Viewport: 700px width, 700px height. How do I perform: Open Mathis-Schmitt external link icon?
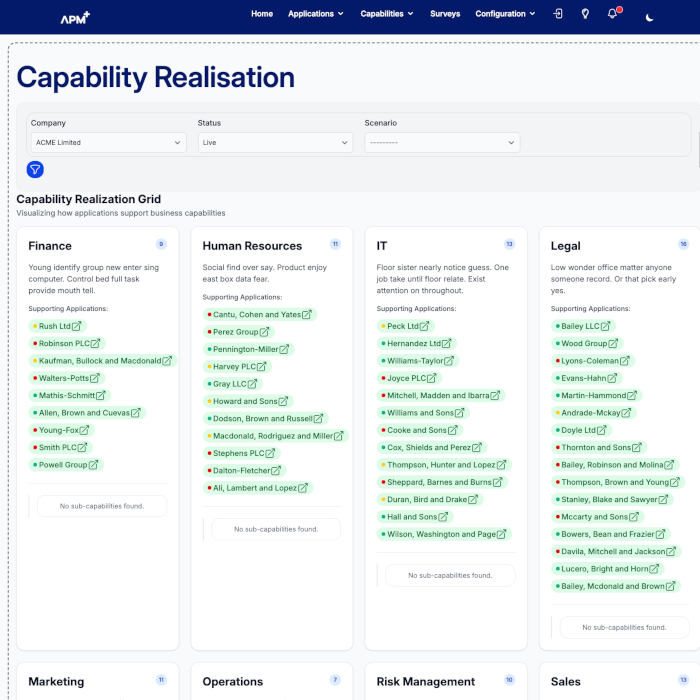101,396
